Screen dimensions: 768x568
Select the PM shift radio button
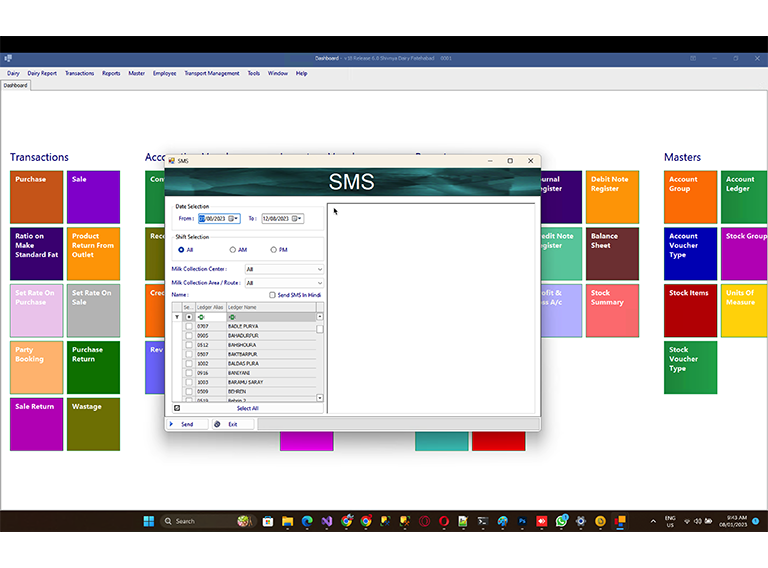(273, 250)
